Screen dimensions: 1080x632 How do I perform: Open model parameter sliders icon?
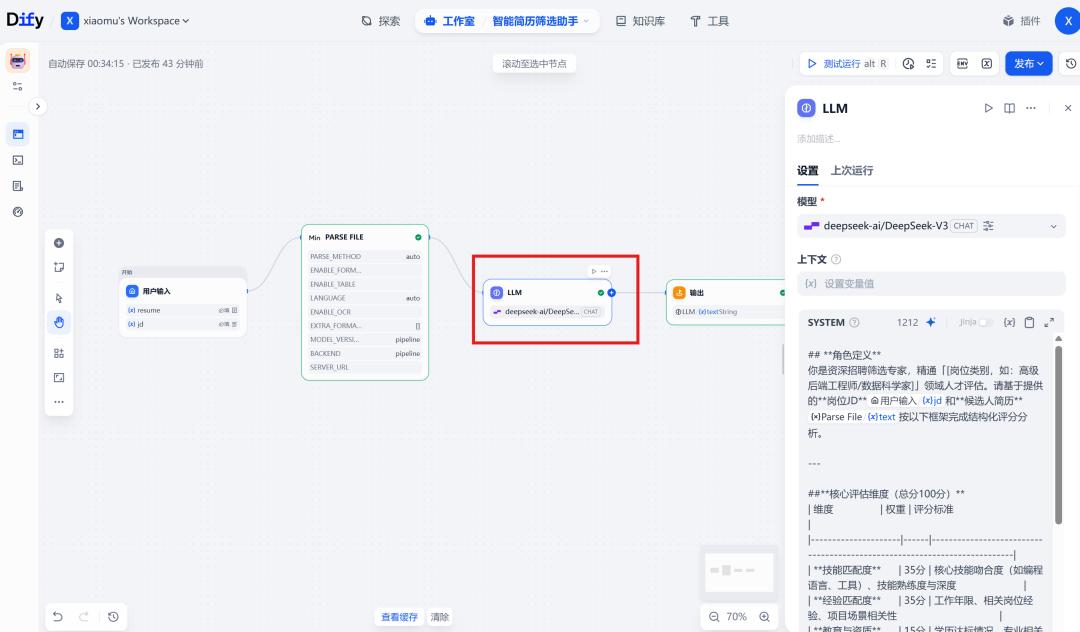[x=988, y=226]
